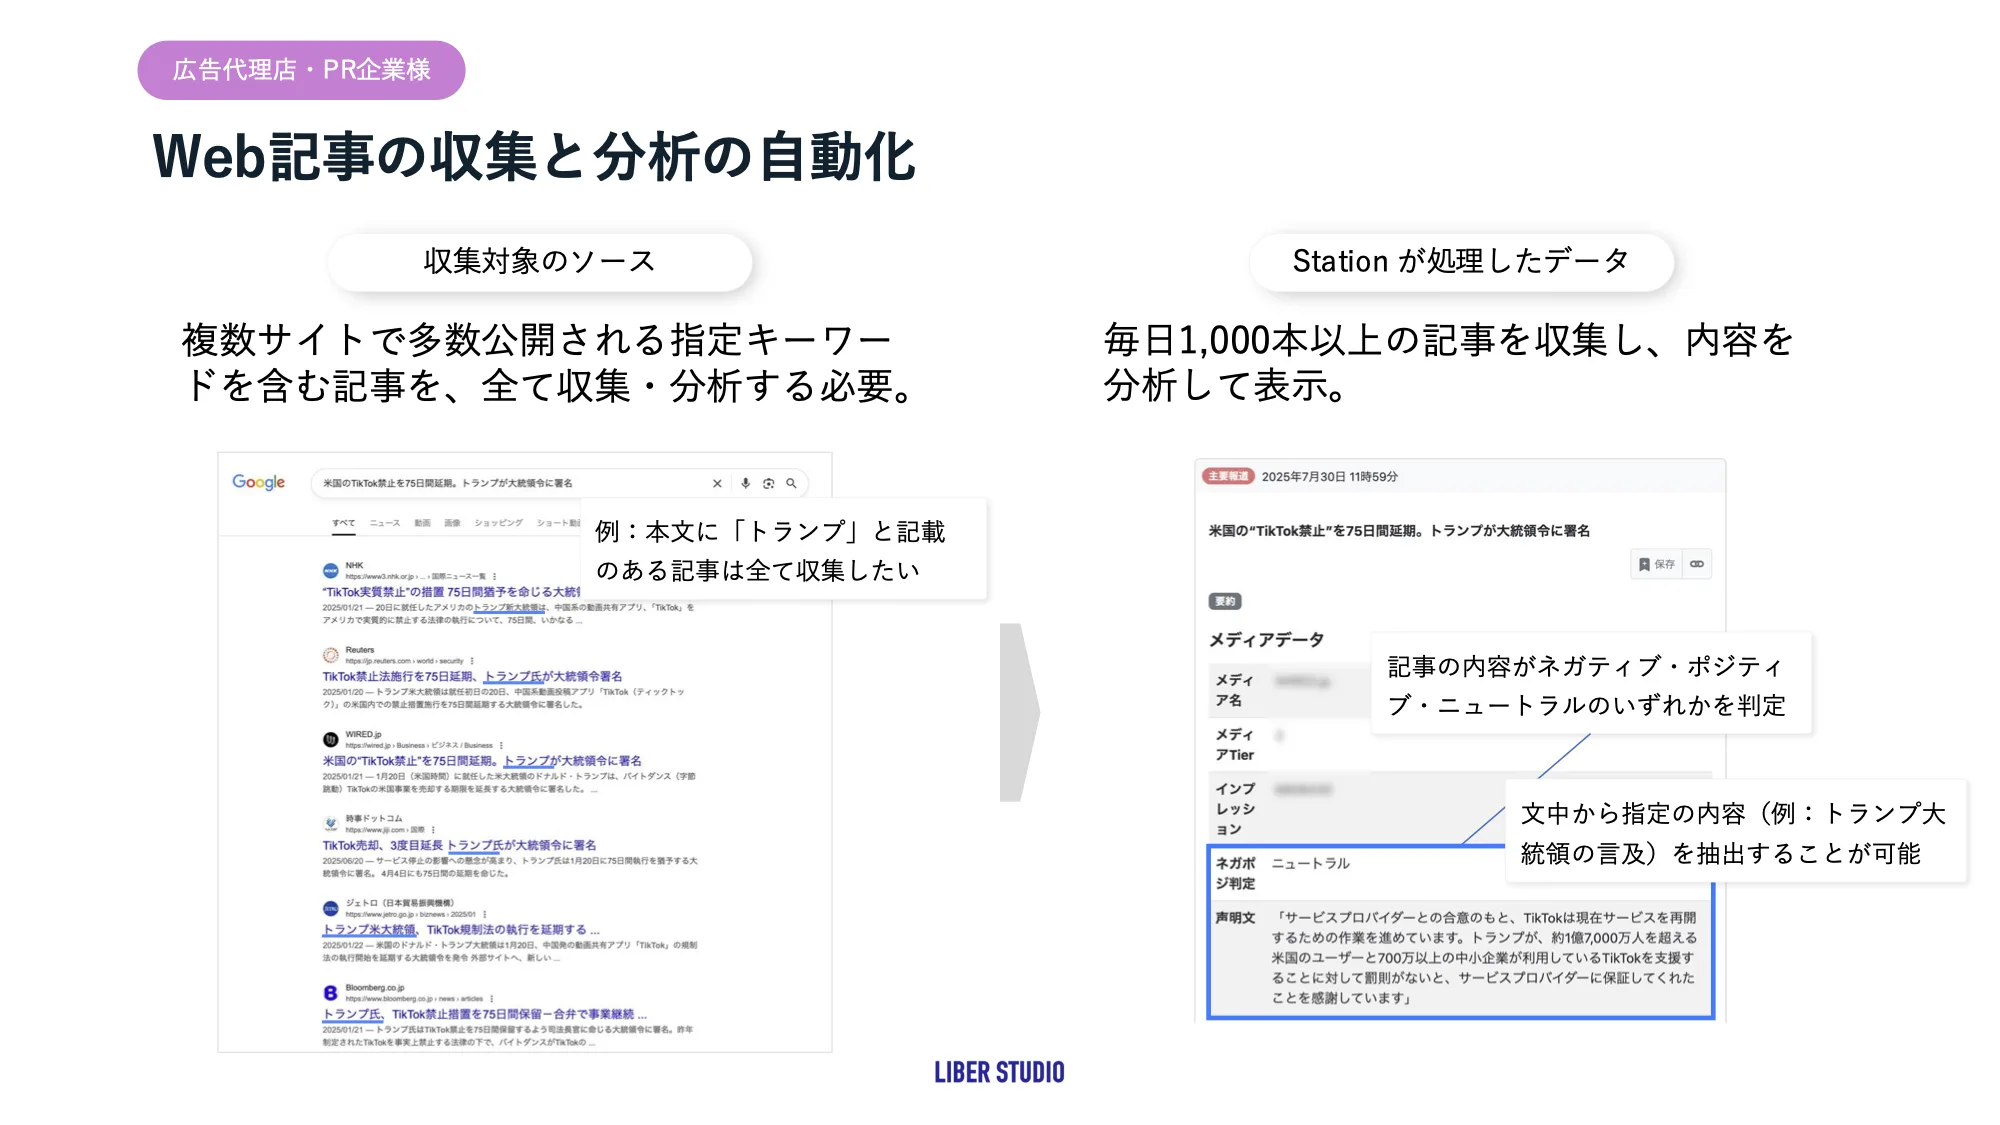This screenshot has height=1125, width=2000.
Task: Open the Bloomberg article about TikTok ban hold
Action: pos(485,1013)
